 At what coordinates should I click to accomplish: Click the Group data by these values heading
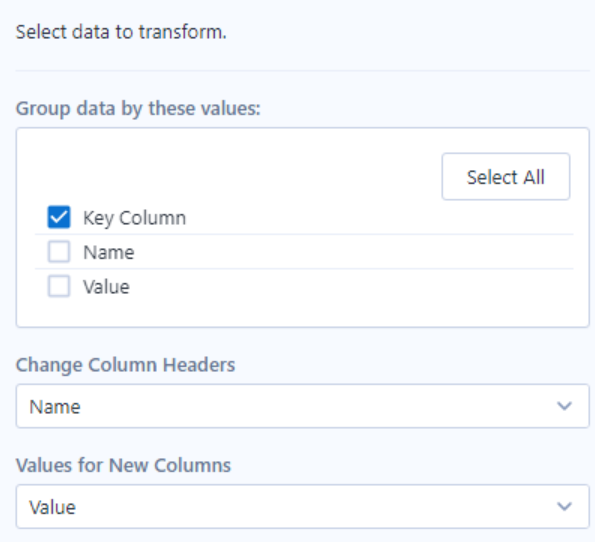(x=138, y=109)
